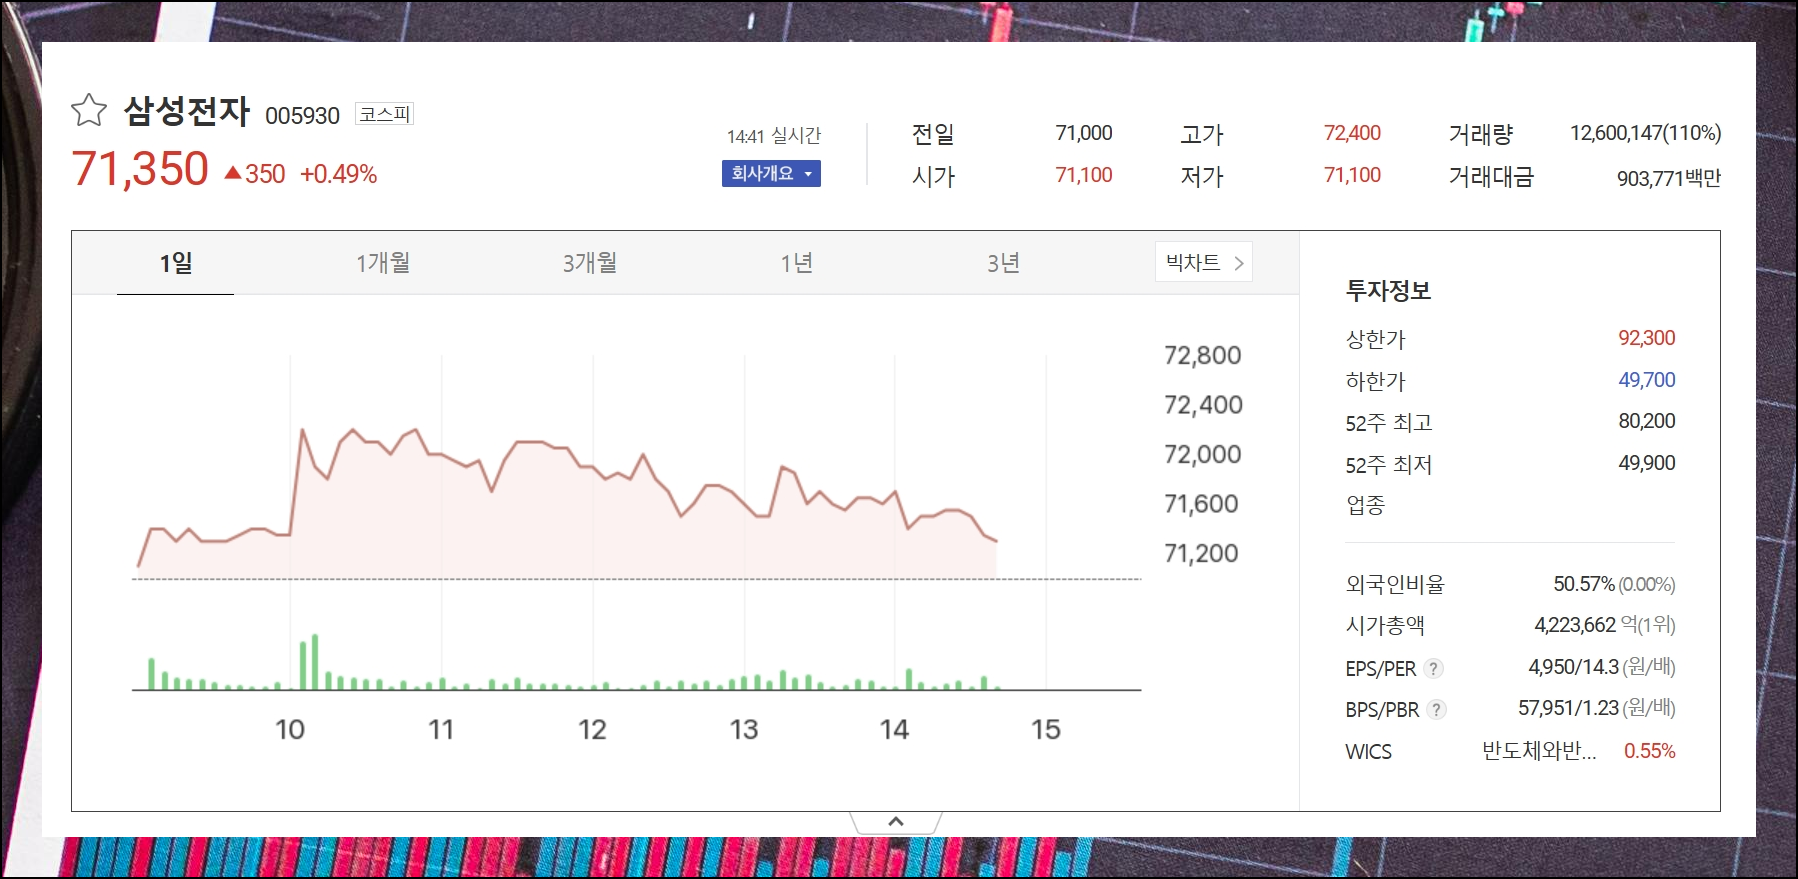Click the 14:41 실시간 timestamp
Viewport: 1798px width, 879px height.
(x=773, y=135)
